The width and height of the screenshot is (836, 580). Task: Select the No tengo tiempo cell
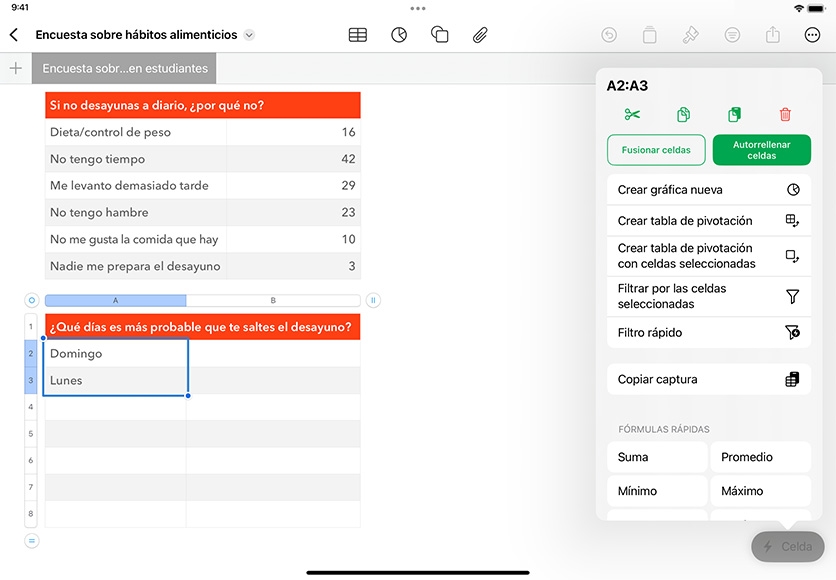[136, 159]
